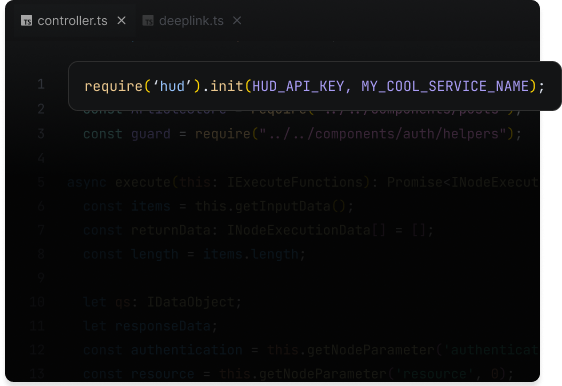Screen dimensions: 562x386
Task: Click the const resource getNodeParameter line
Action: point(298,374)
